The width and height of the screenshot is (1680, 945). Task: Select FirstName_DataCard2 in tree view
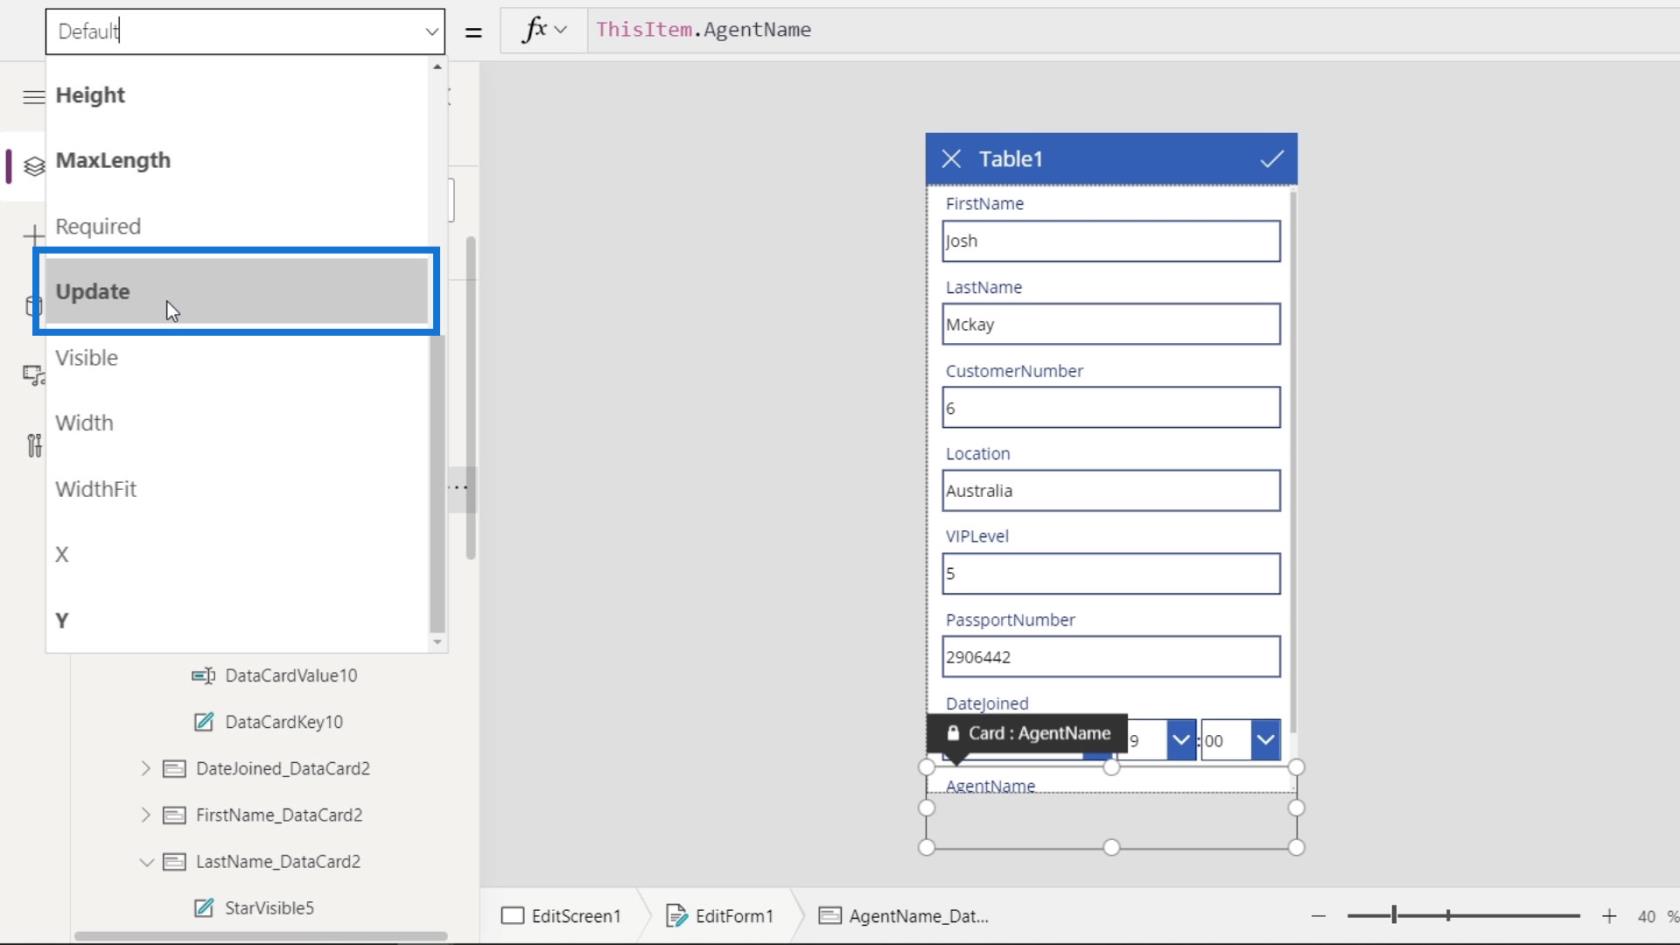[279, 815]
